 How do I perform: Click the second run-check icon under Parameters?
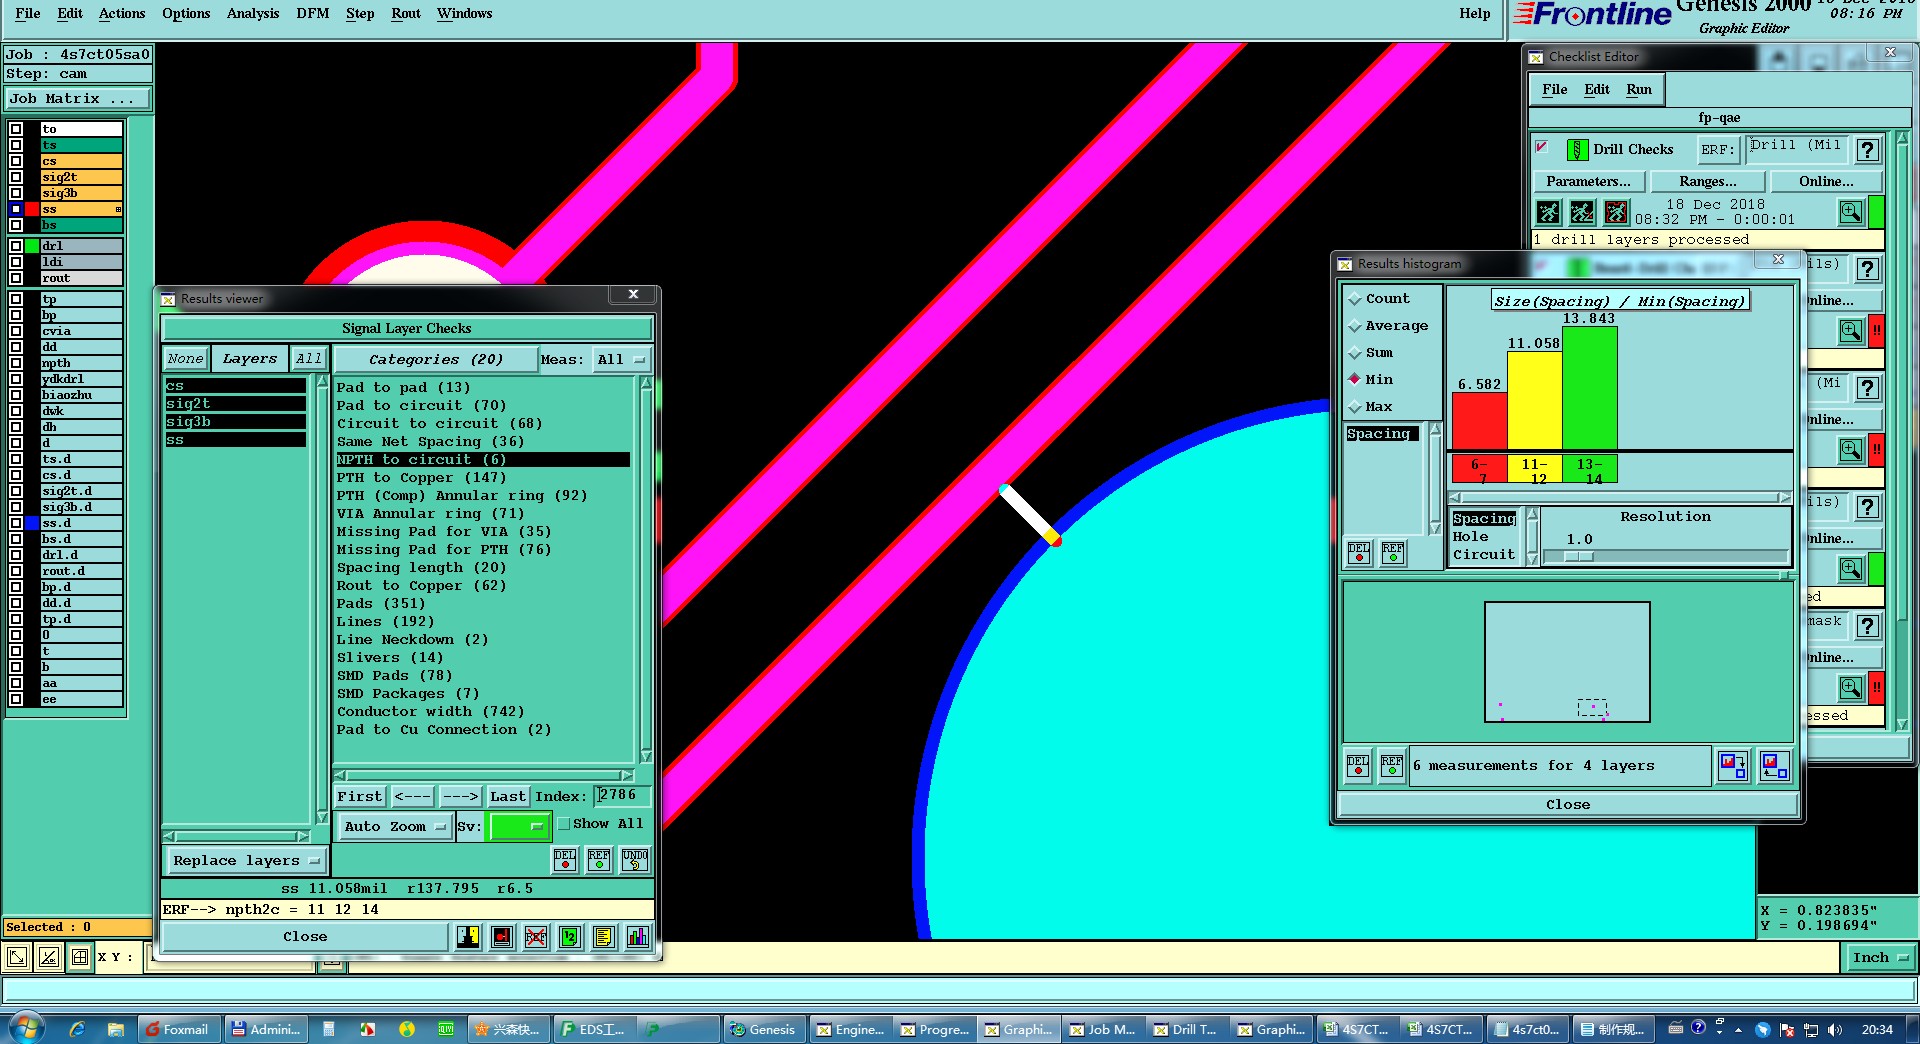click(1582, 212)
